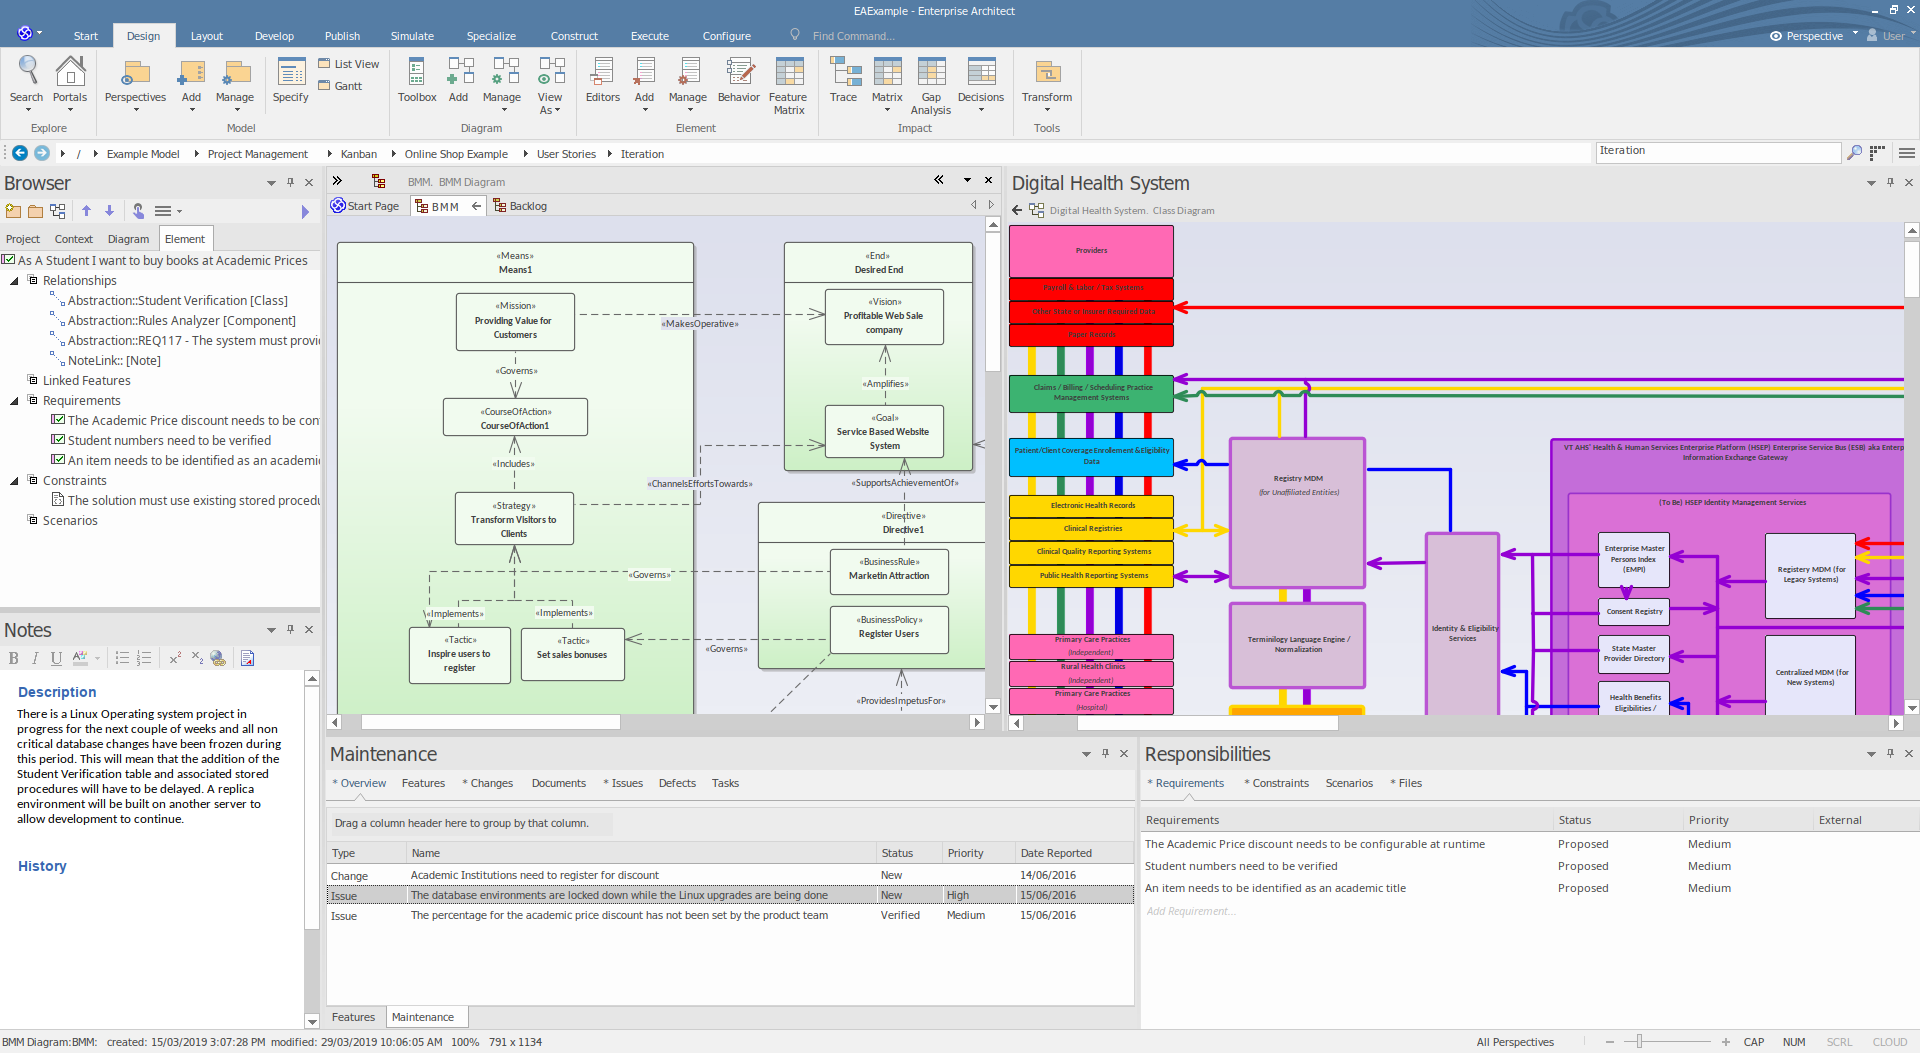Click the Online Shop Example breadcrumb
Screen dimensions: 1920x1053
pyautogui.click(x=455, y=154)
